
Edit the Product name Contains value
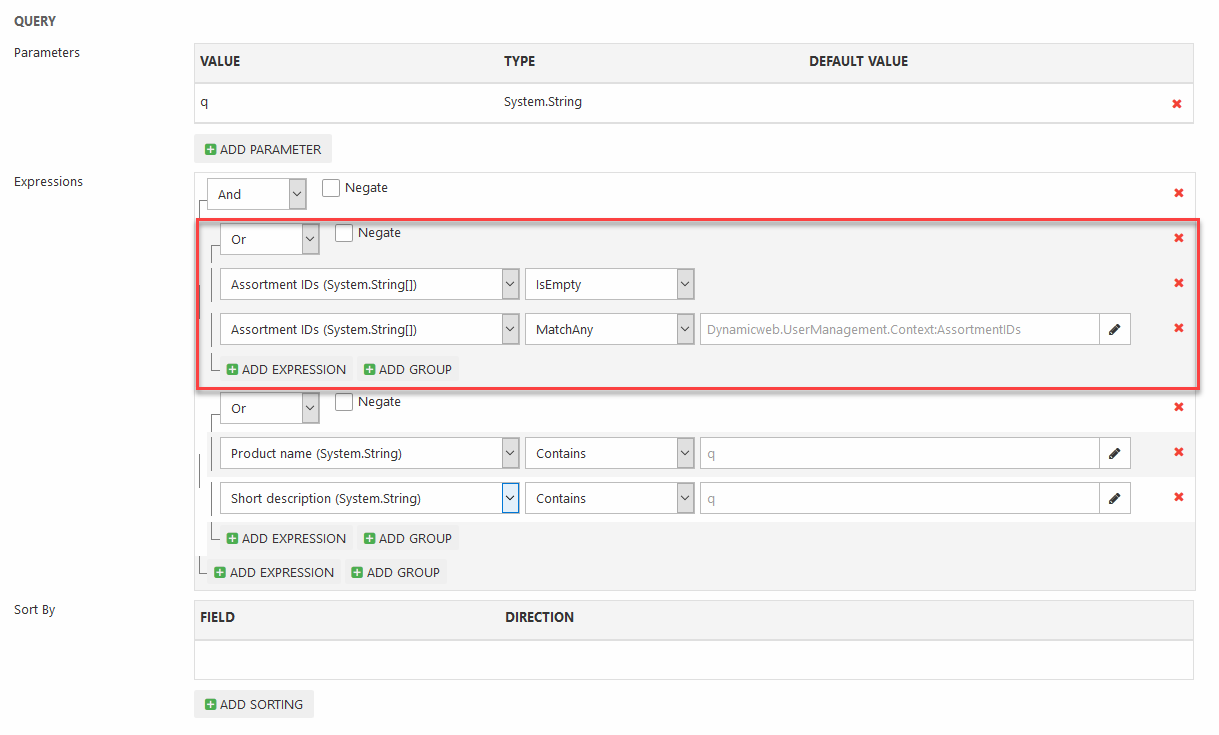[1115, 453]
